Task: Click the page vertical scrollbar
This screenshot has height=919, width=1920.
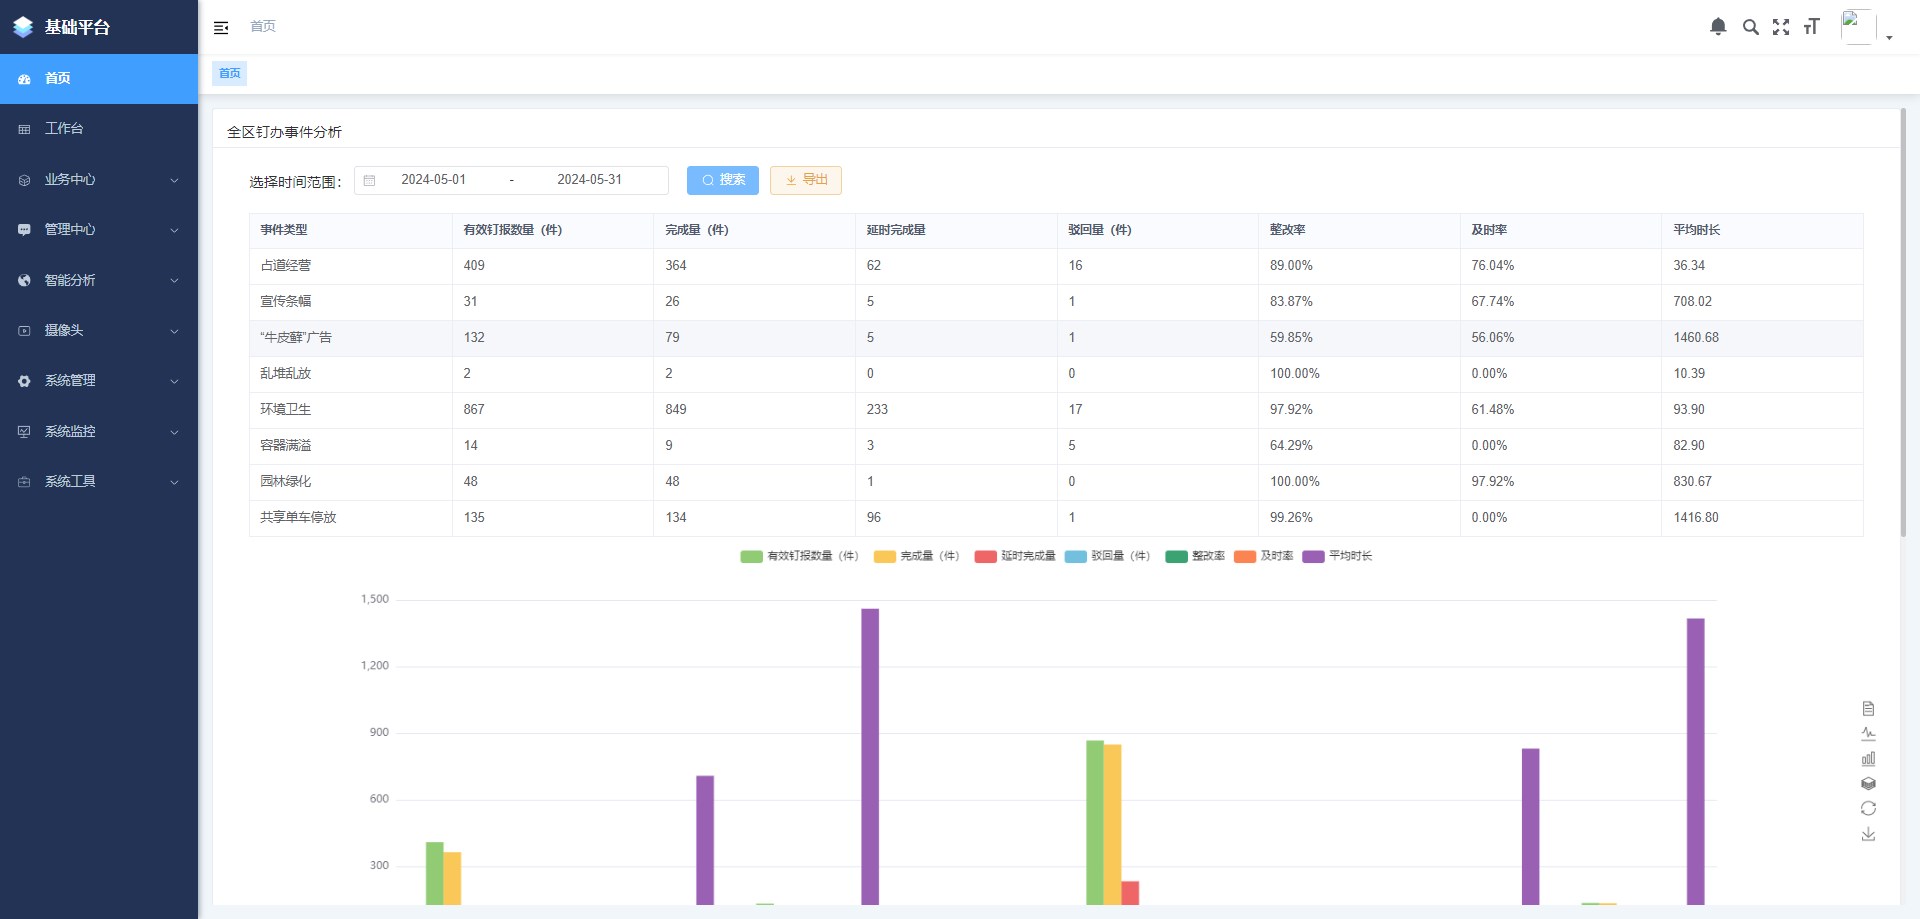Action: point(1904,322)
